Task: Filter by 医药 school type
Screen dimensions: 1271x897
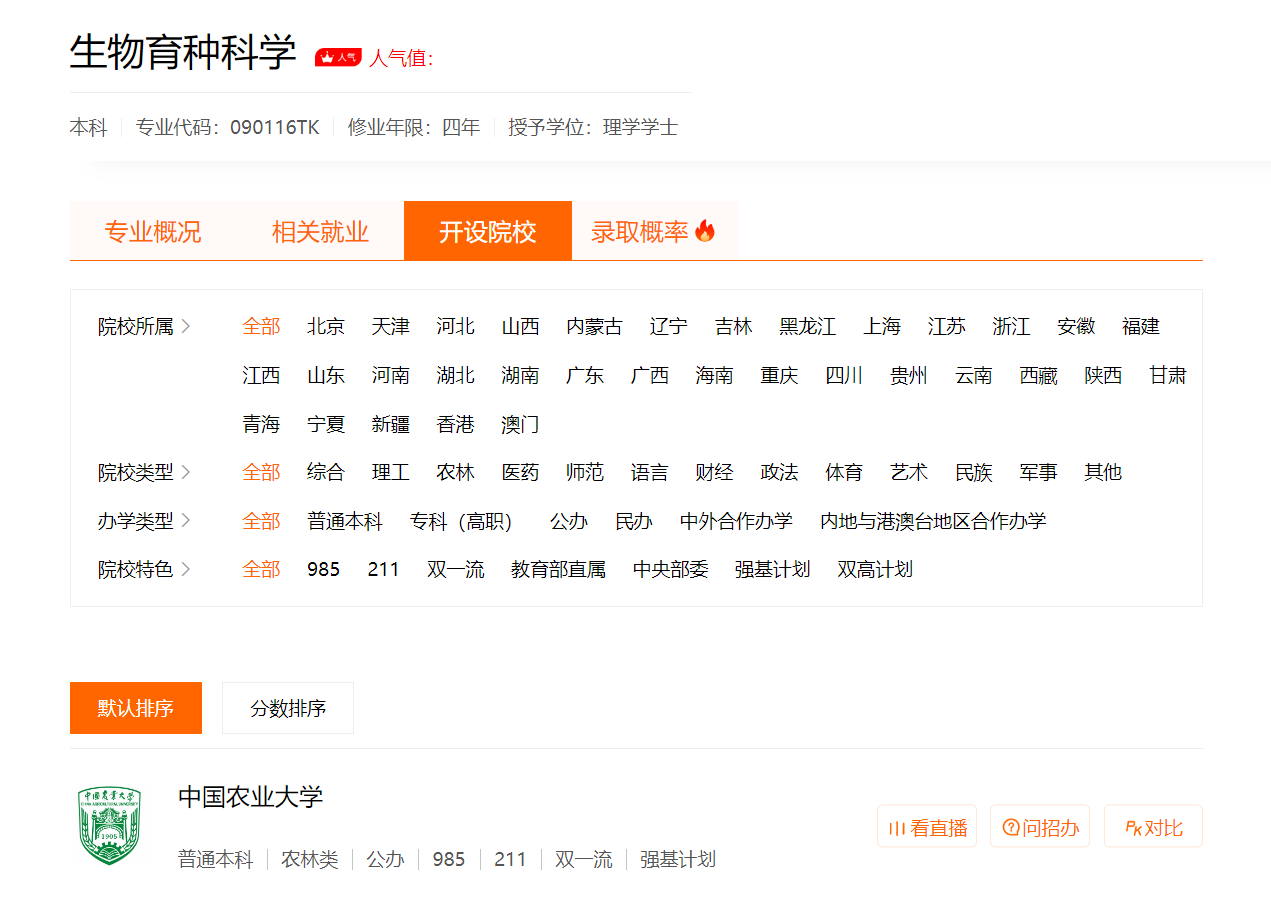Action: 520,472
